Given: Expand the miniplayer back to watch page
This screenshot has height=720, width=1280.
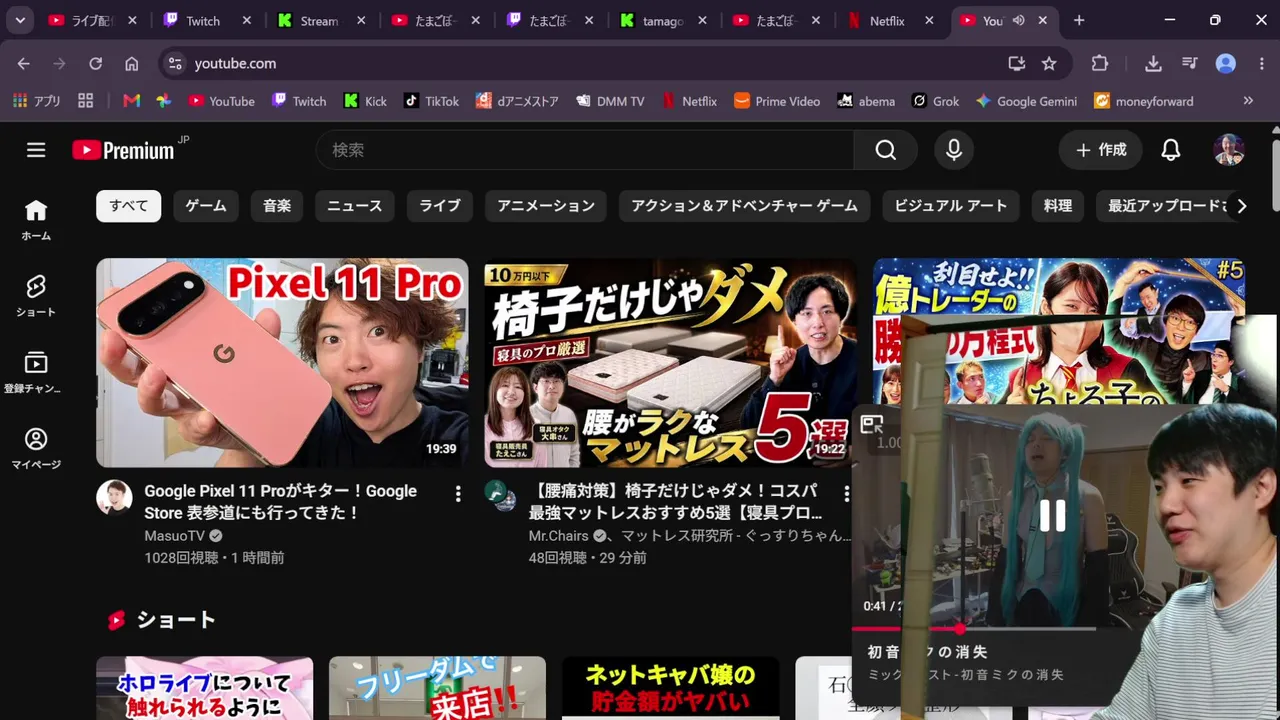Looking at the screenshot, I should (872, 425).
